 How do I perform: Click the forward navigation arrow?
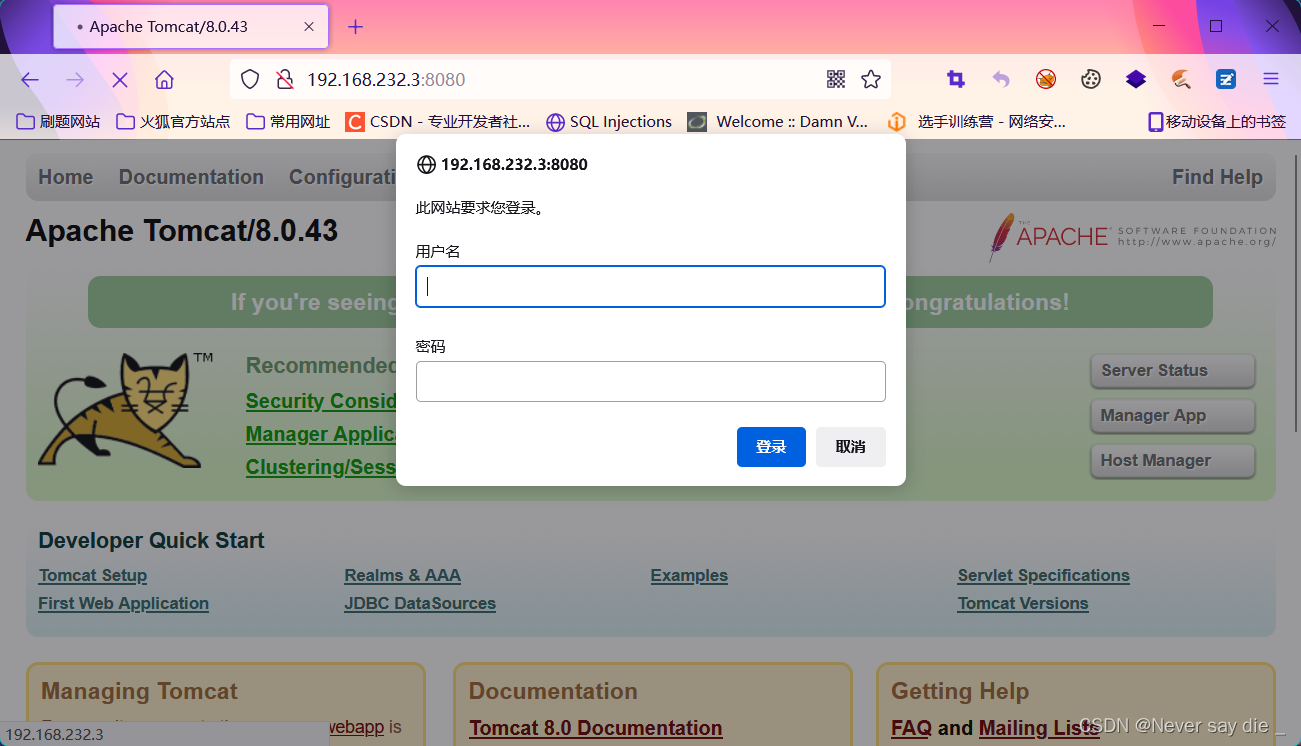click(75, 80)
